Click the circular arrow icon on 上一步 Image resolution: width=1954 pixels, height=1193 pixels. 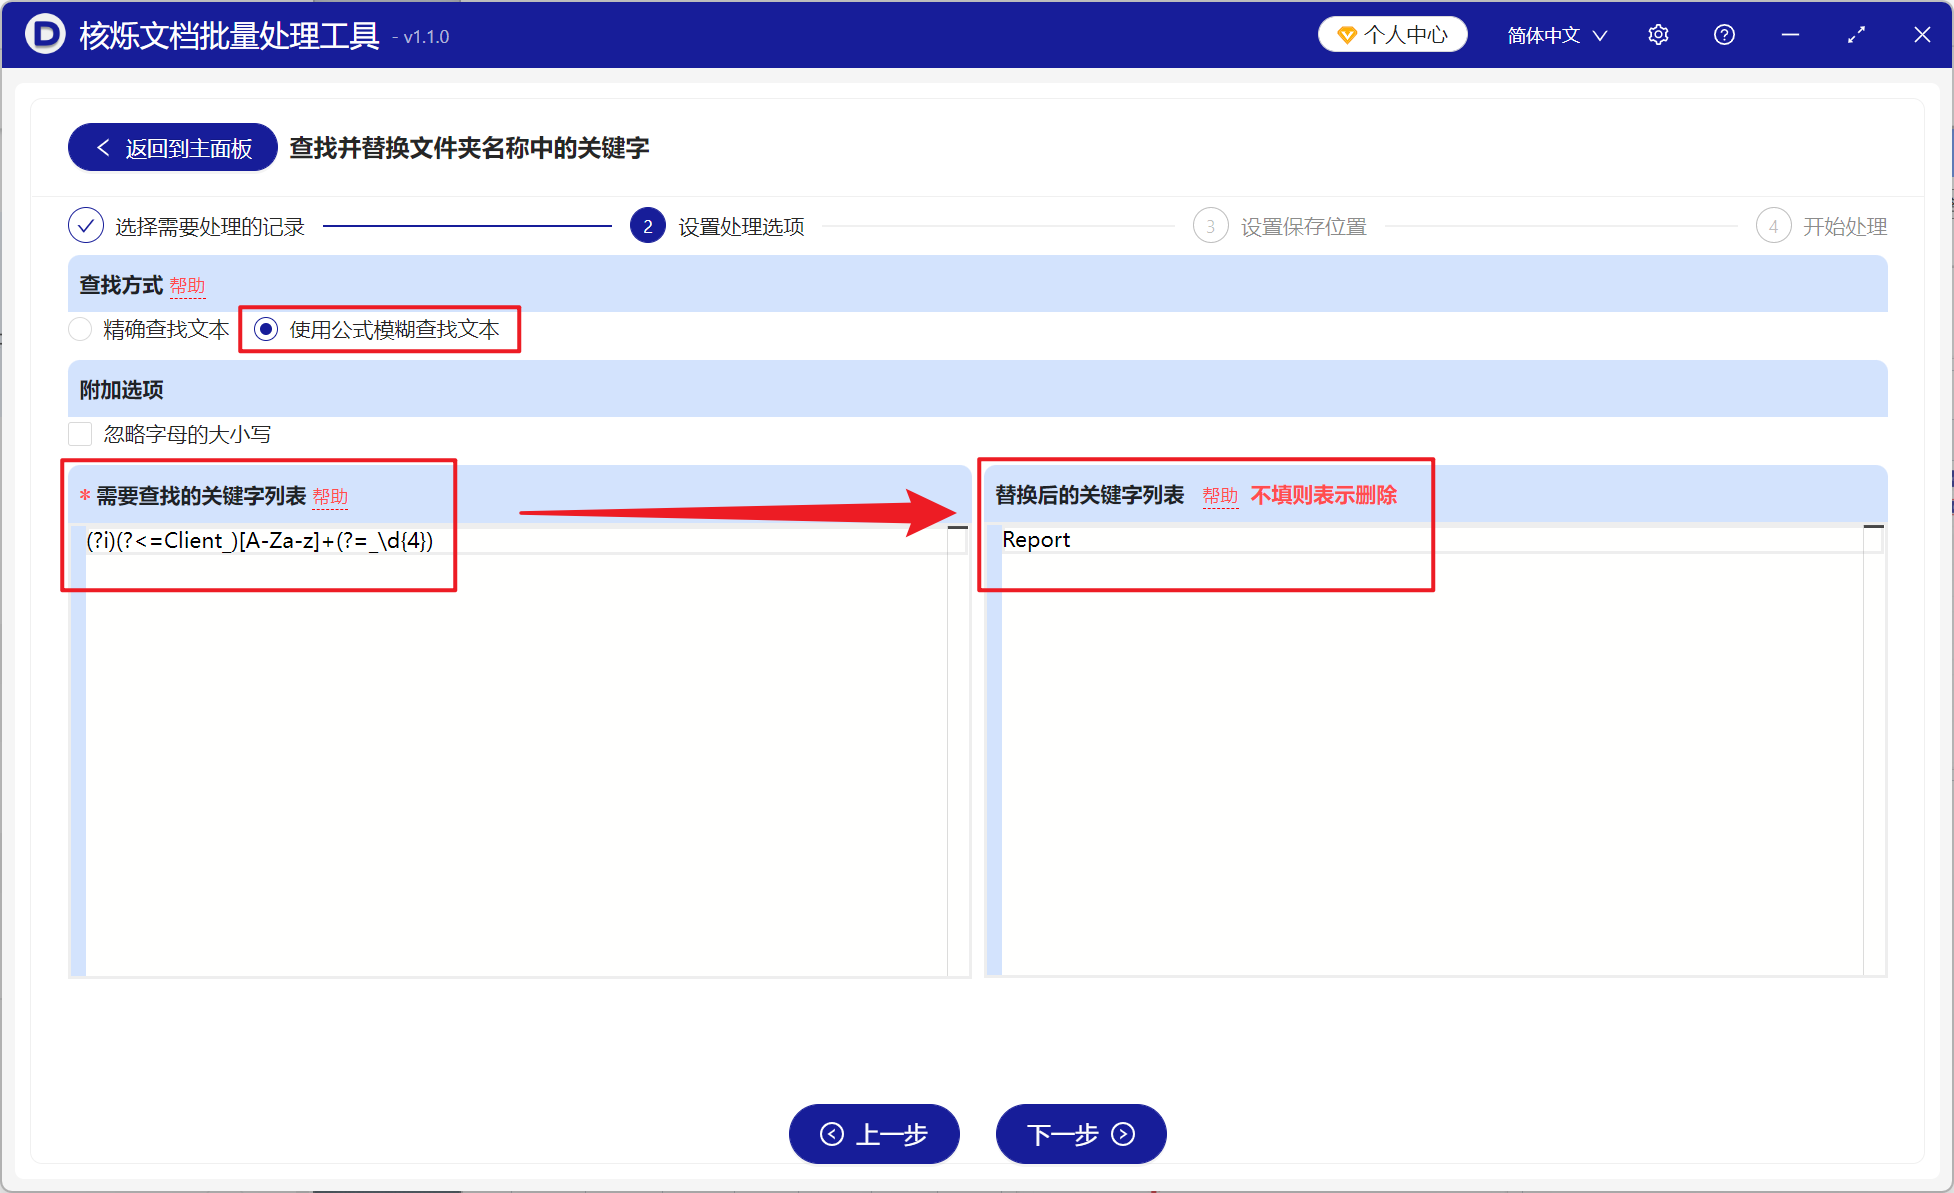tap(831, 1134)
